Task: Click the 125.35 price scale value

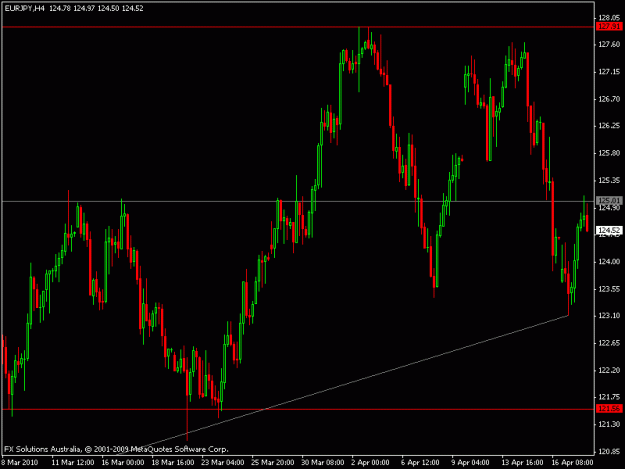Action: [x=609, y=180]
